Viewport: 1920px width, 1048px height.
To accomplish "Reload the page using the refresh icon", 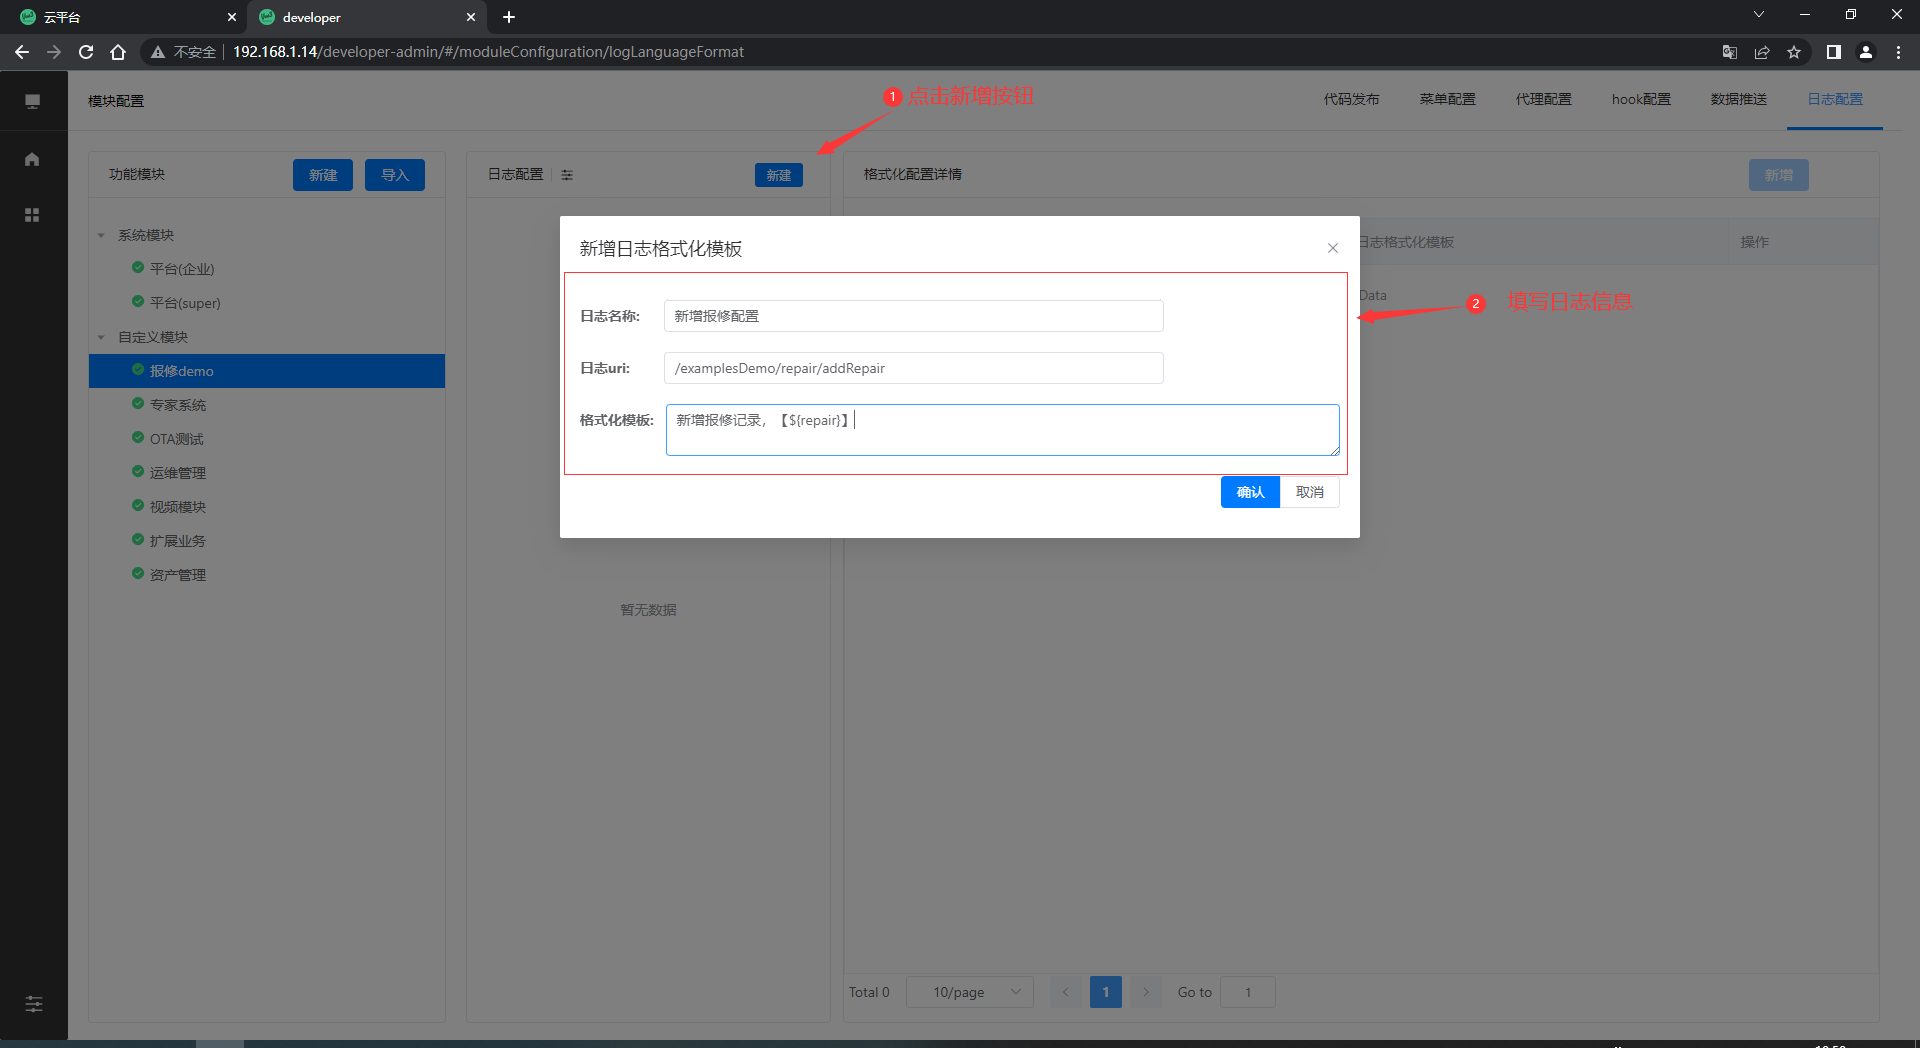I will tap(86, 52).
